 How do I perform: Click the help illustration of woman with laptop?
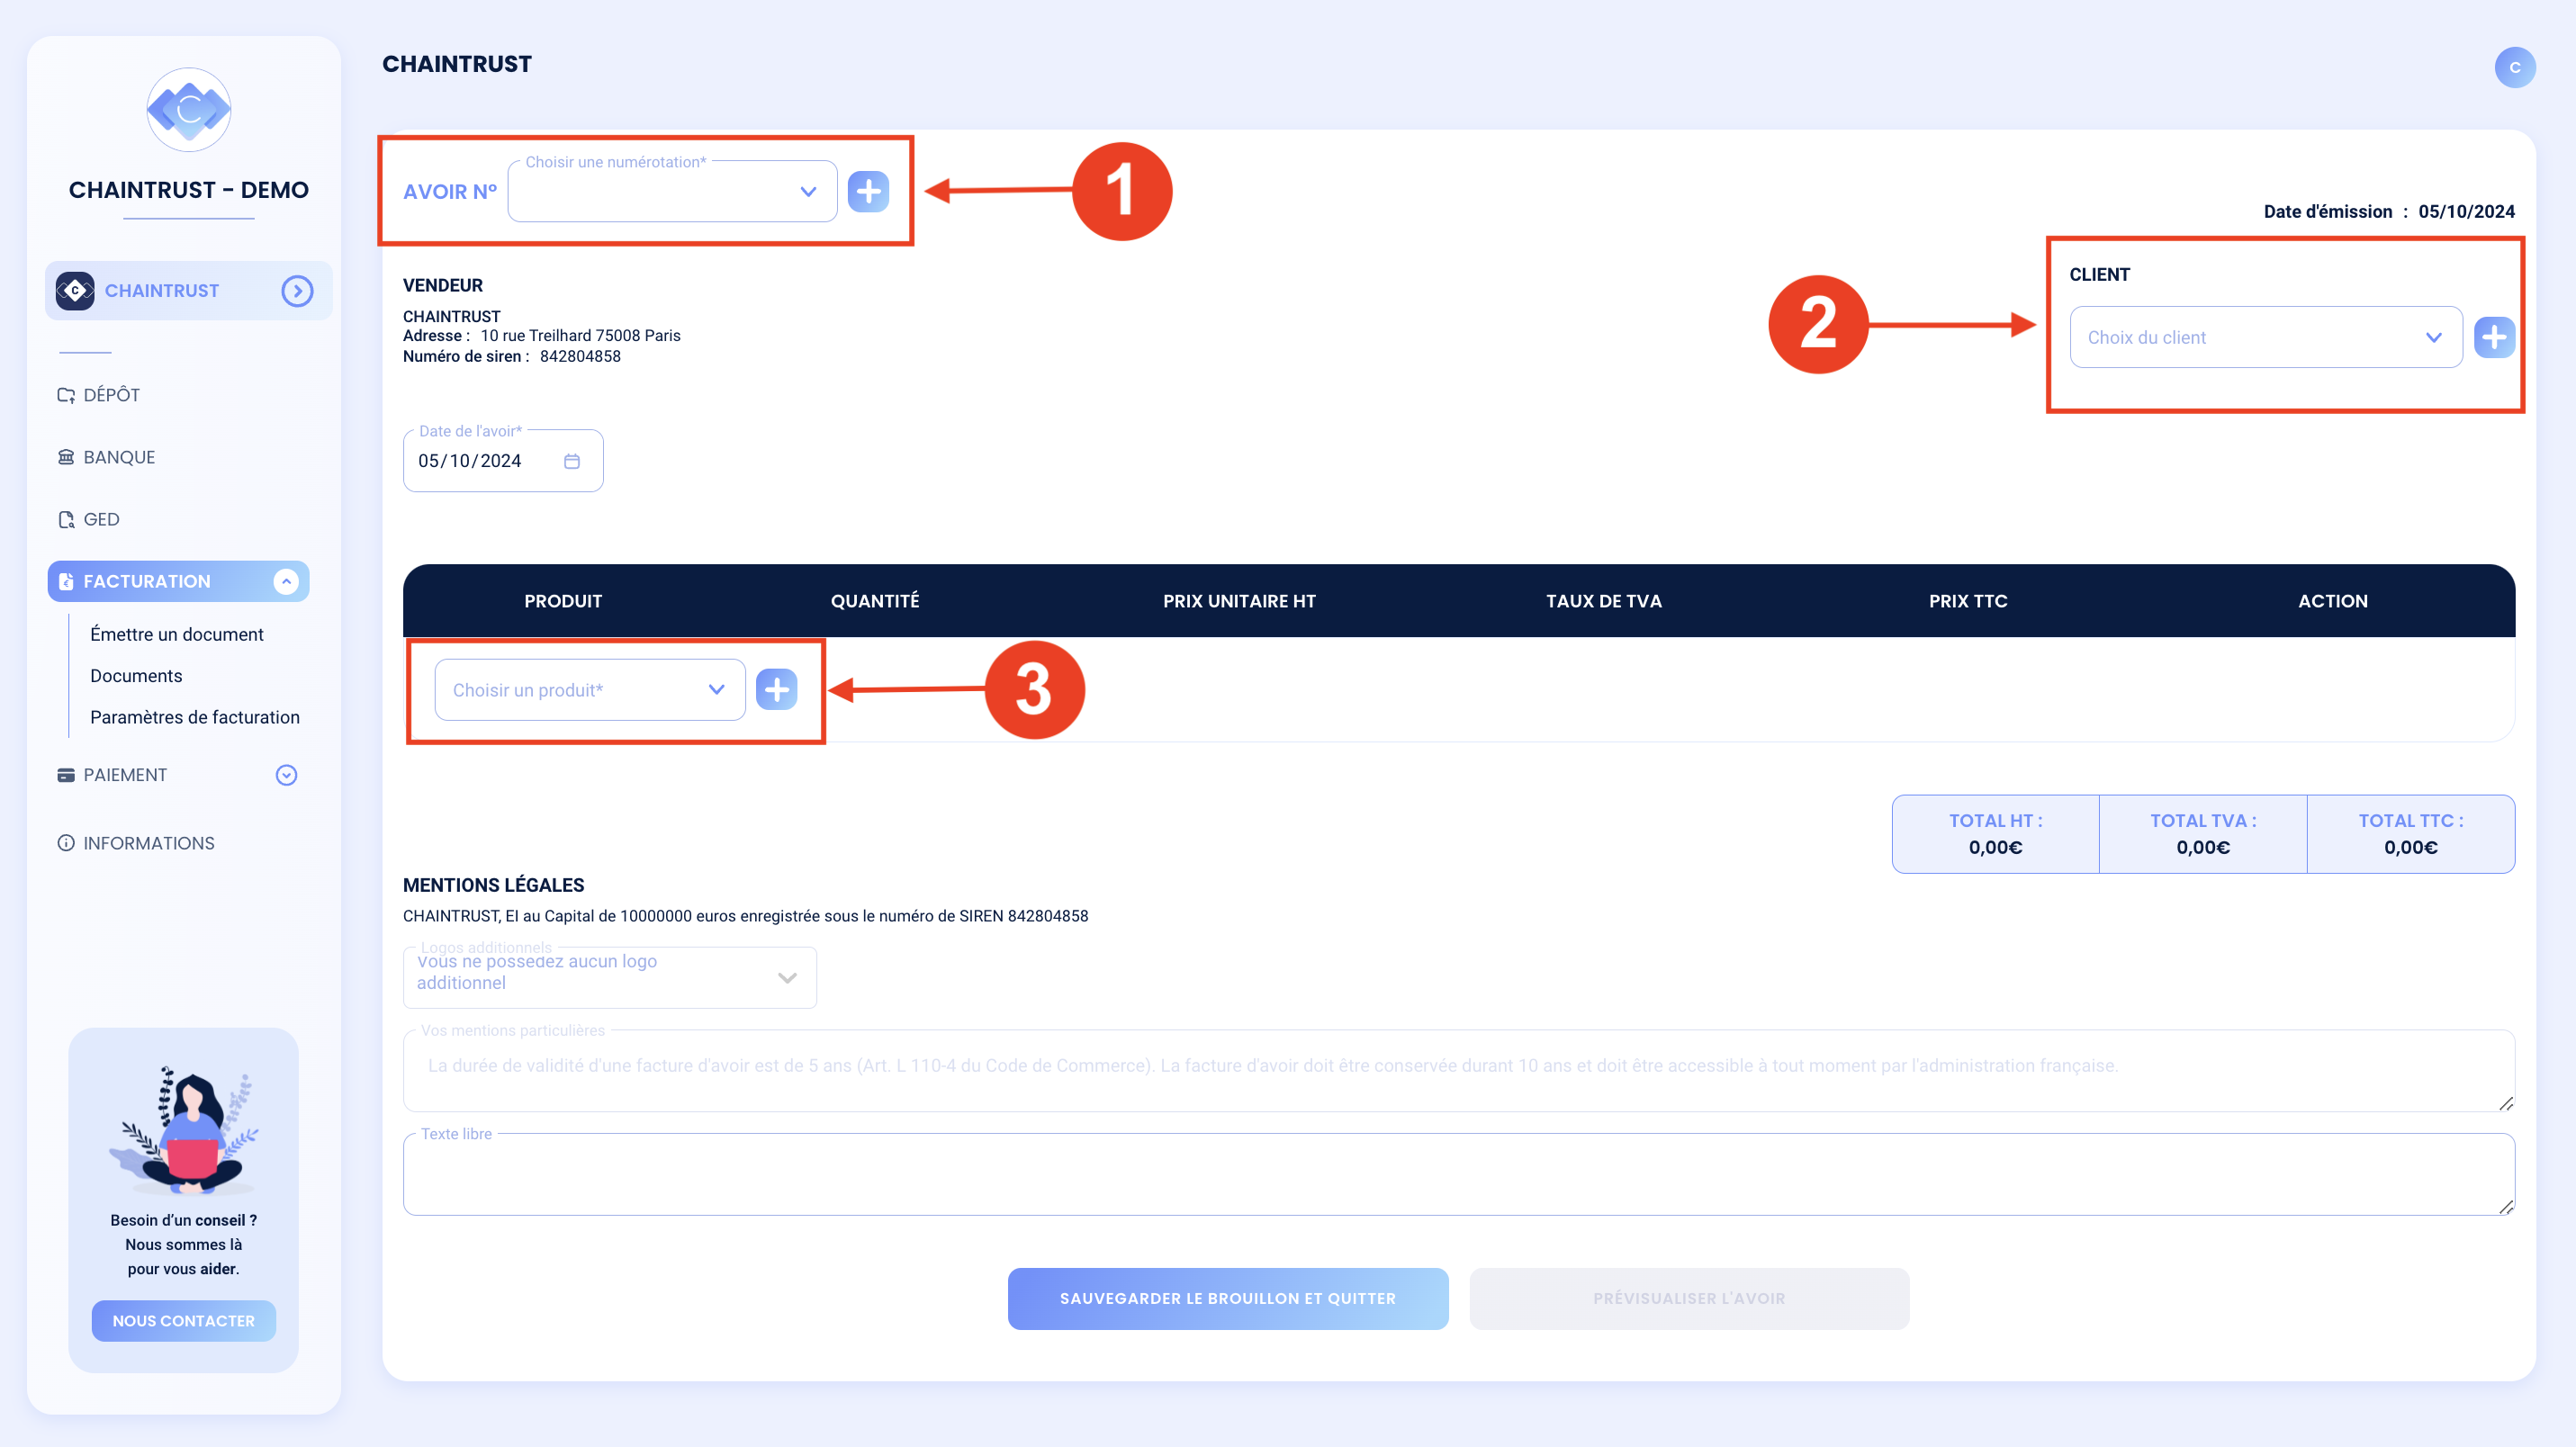[184, 1129]
